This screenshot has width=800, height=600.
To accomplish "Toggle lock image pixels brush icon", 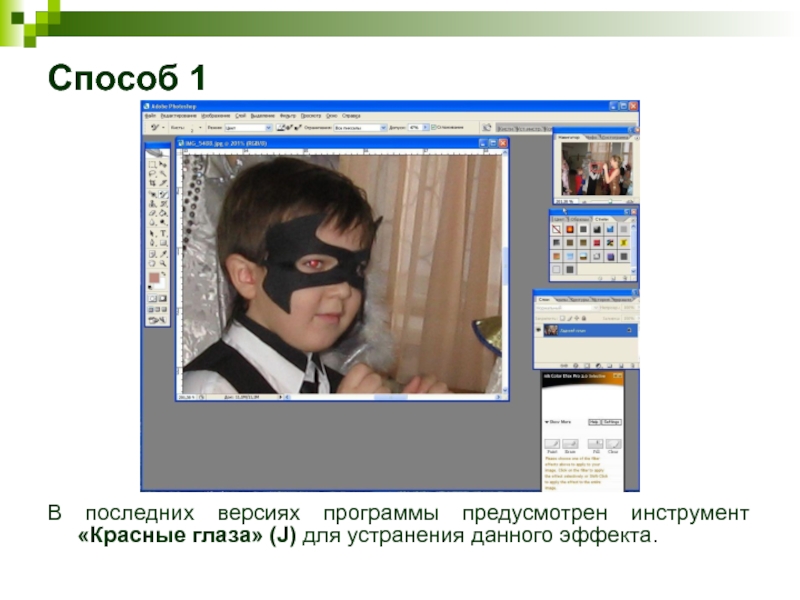I will click(x=570, y=318).
